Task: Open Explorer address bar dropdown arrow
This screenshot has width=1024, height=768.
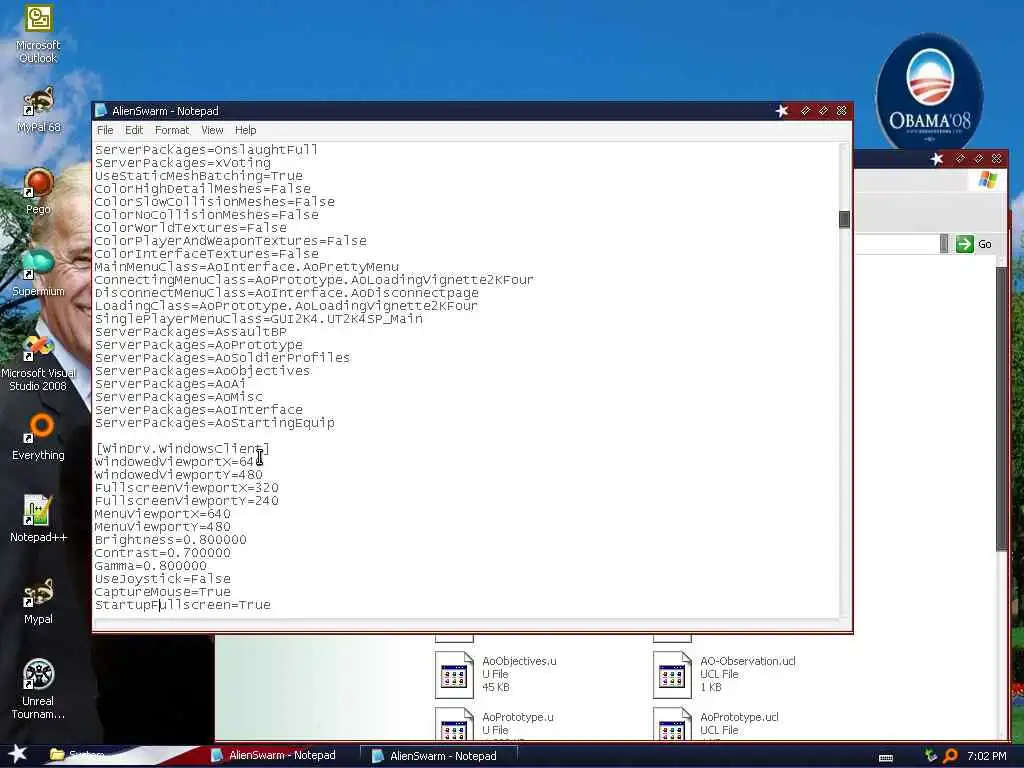Action: click(944, 244)
